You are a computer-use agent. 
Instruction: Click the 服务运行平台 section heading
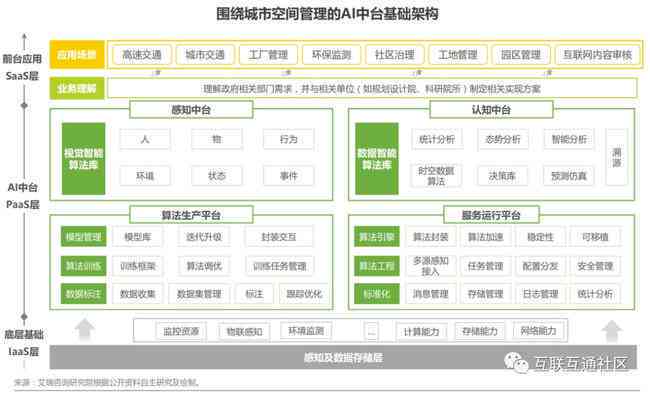[491, 215]
